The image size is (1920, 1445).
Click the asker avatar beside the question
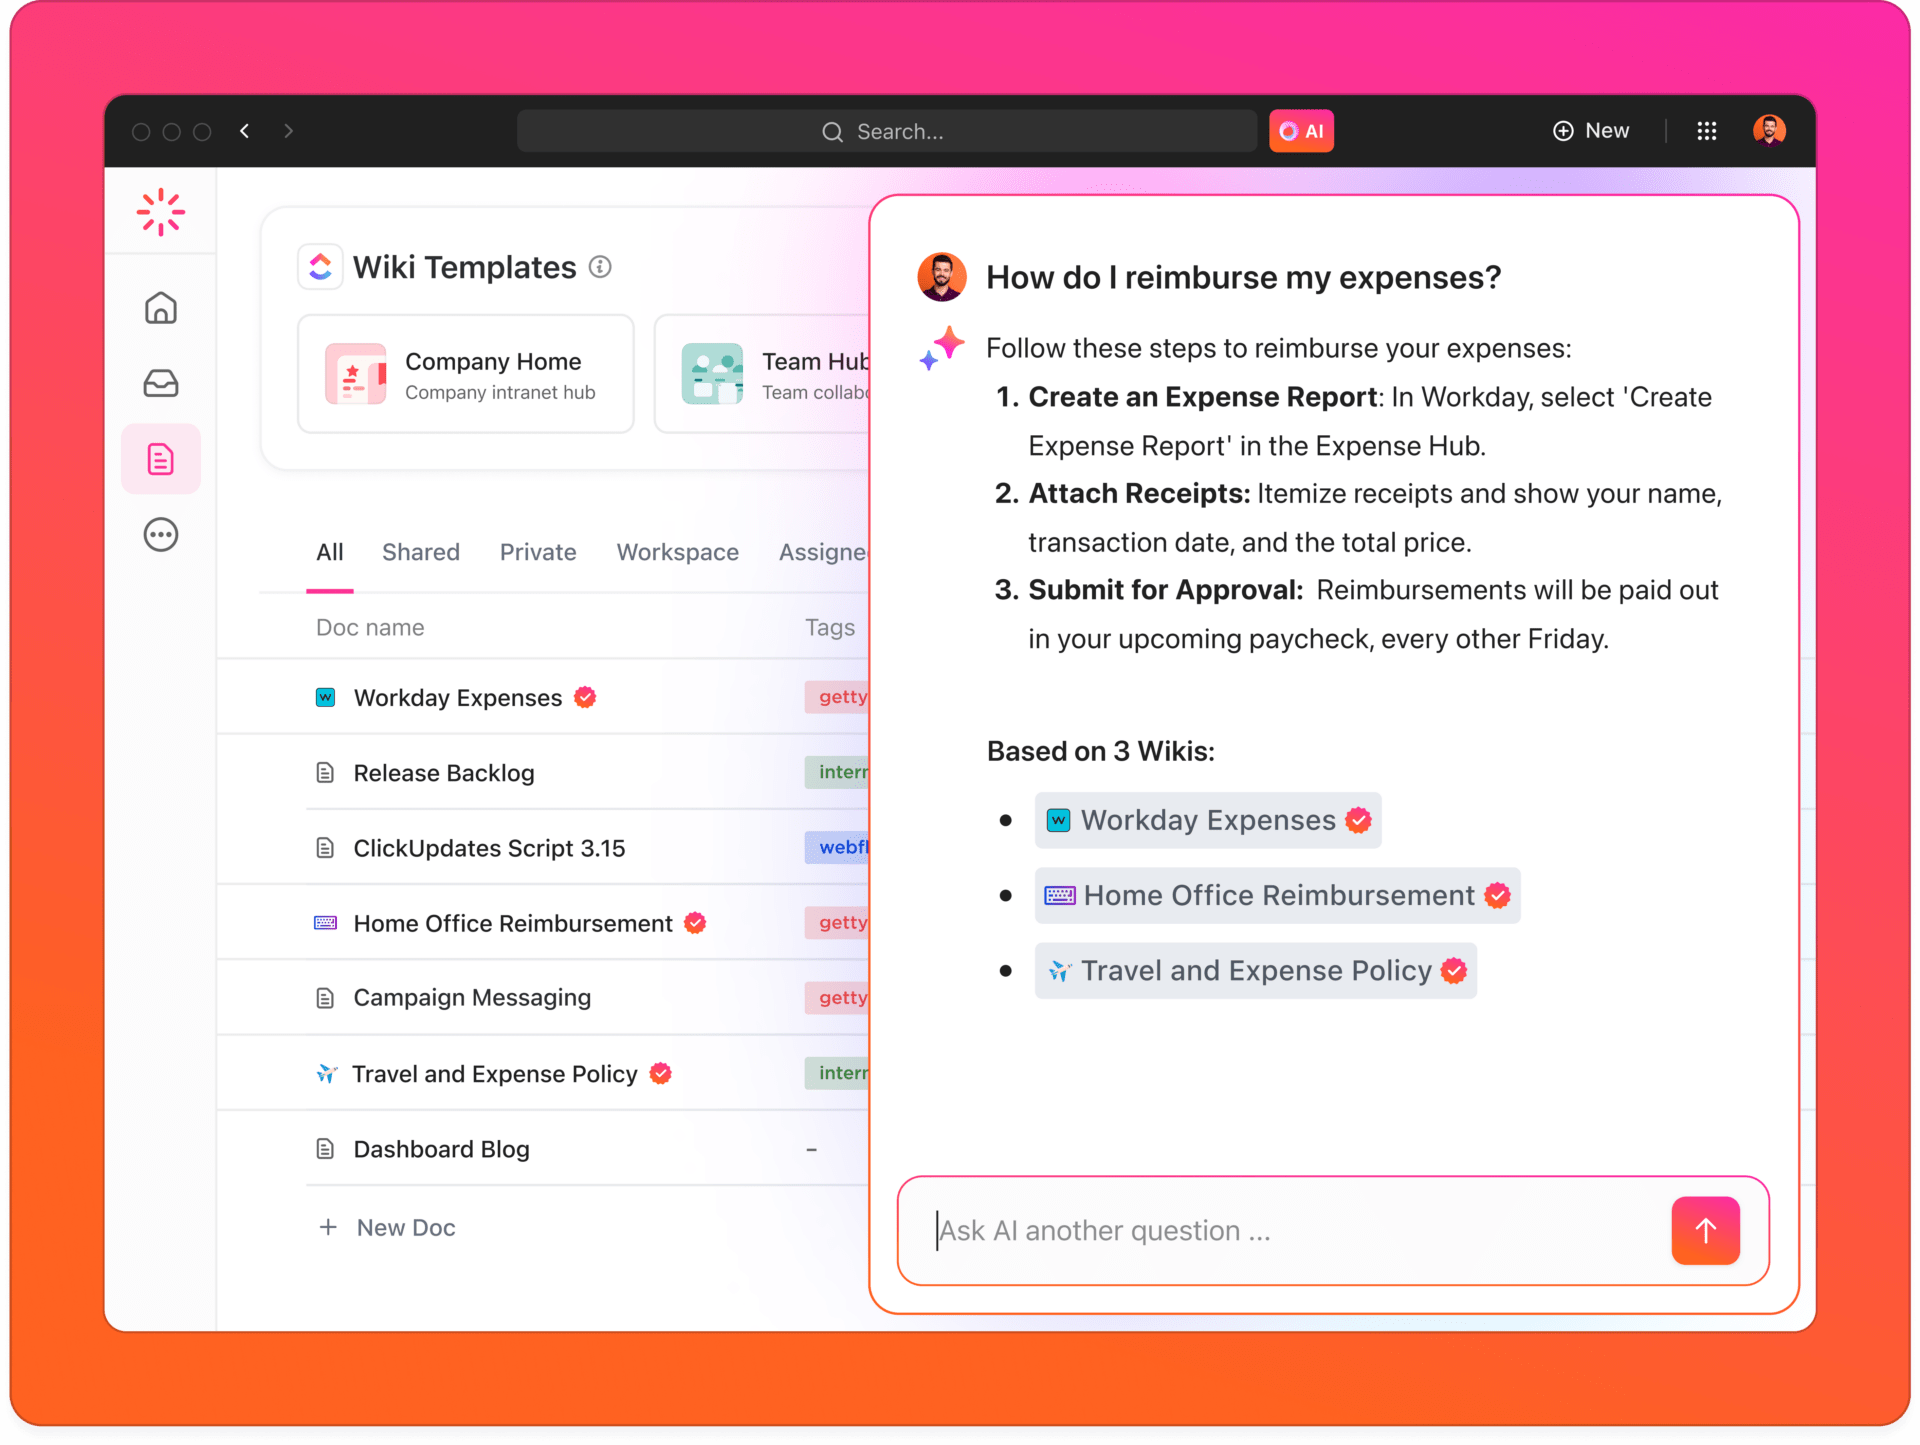pos(942,277)
